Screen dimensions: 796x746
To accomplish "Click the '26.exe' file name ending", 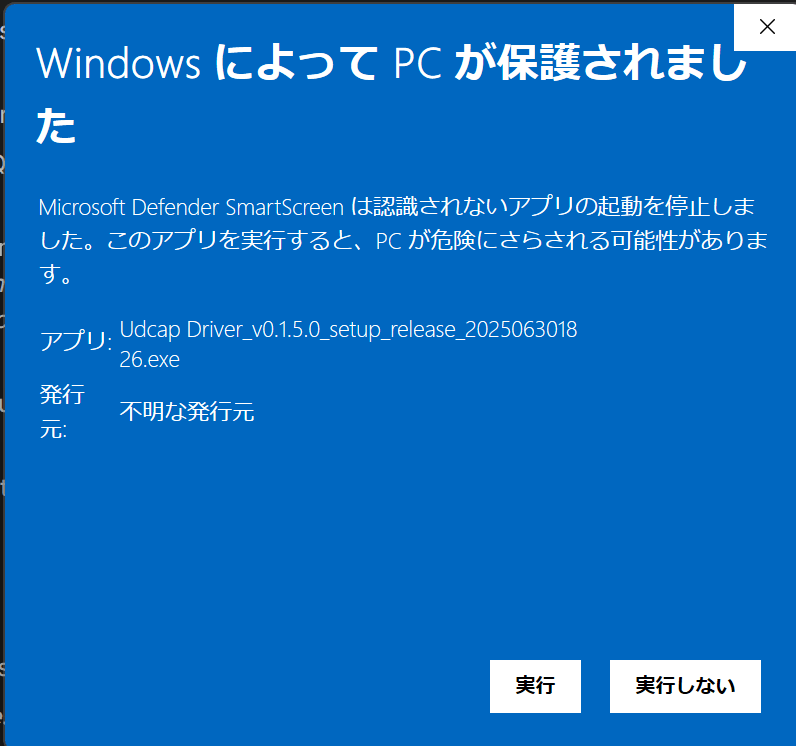I will pyautogui.click(x=150, y=360).
